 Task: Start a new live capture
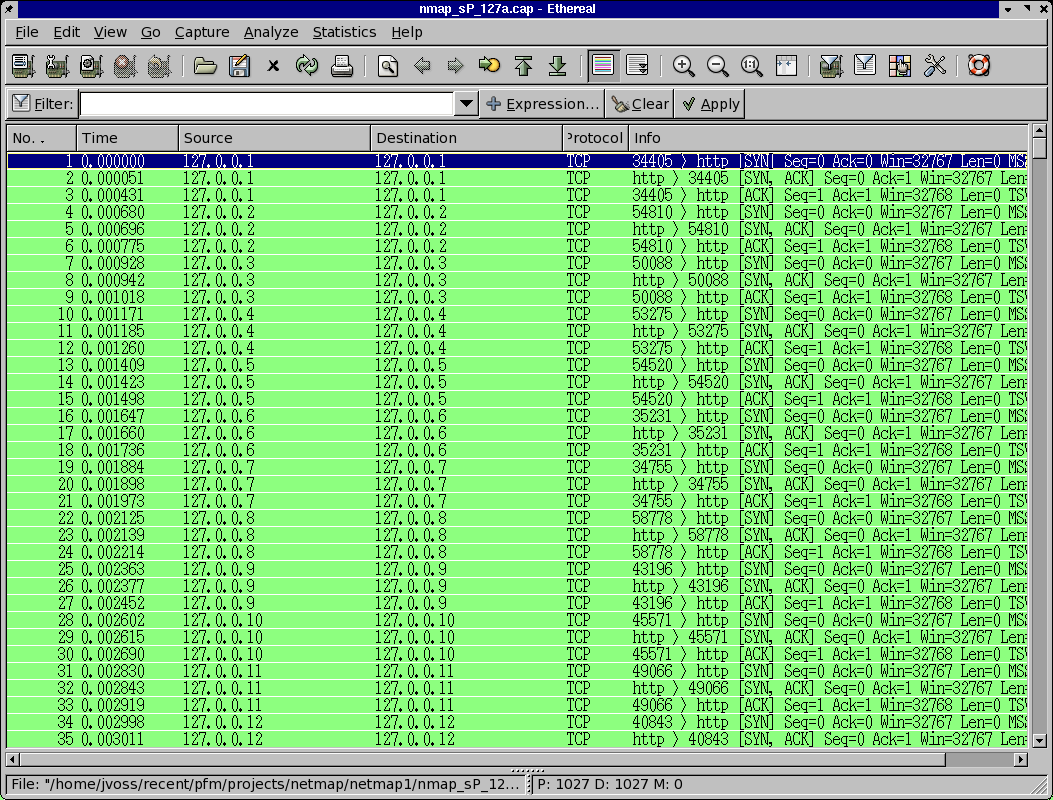tap(91, 65)
